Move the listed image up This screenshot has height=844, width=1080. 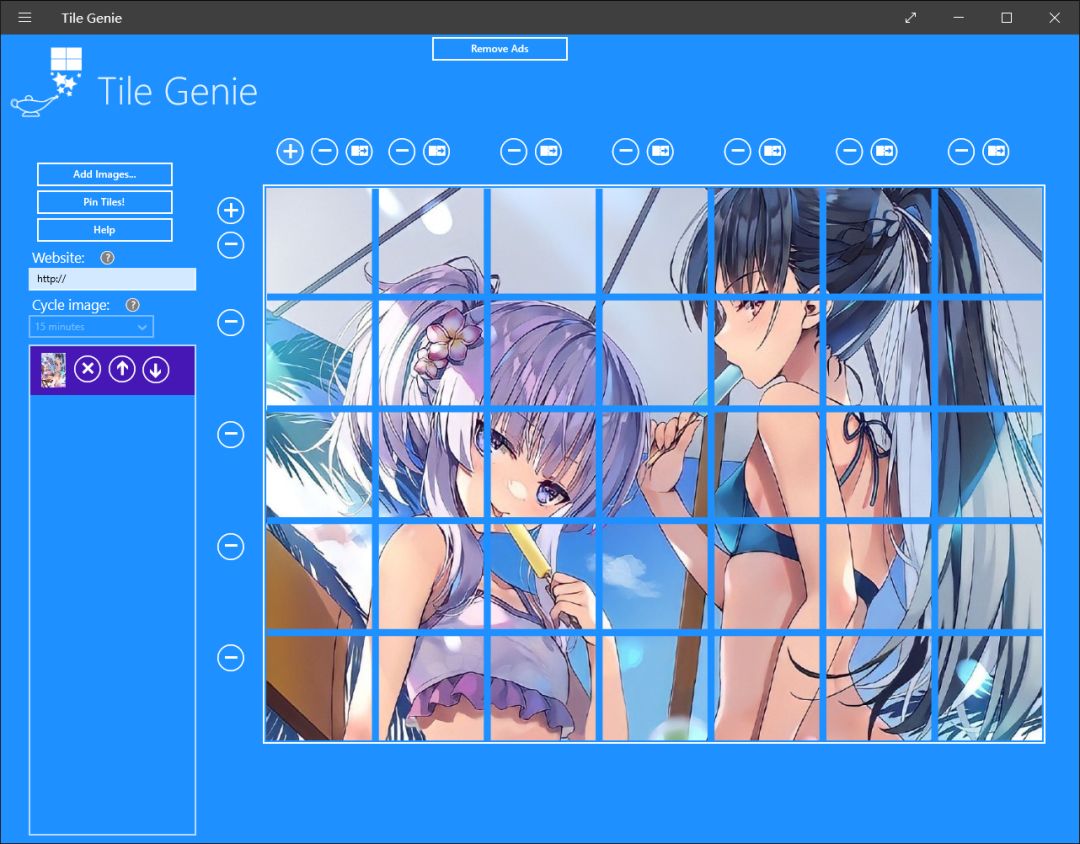[x=122, y=369]
